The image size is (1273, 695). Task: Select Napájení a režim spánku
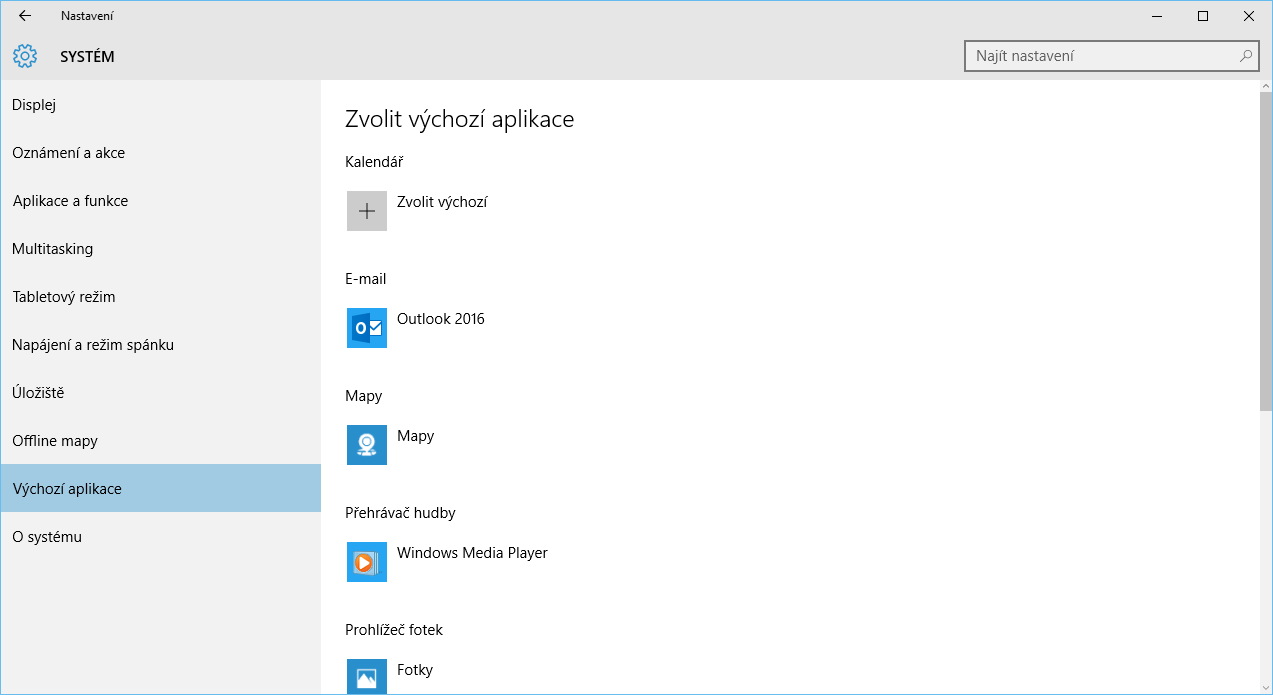pos(93,345)
